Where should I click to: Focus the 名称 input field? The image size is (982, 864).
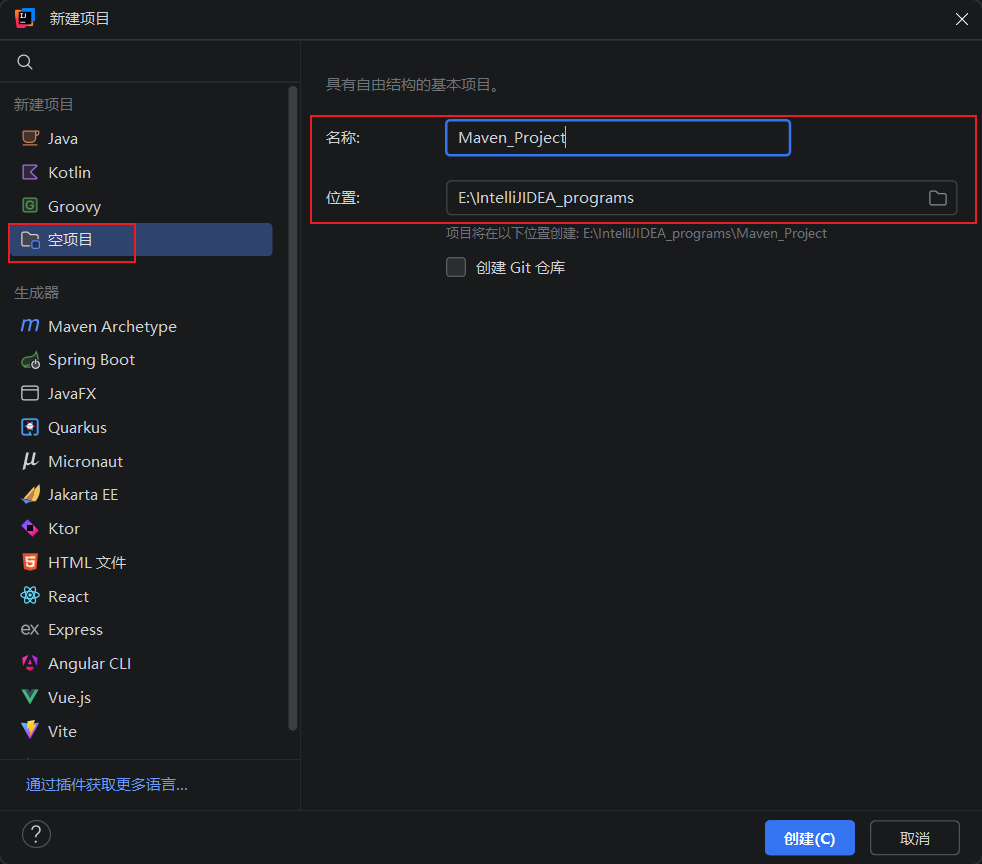[618, 138]
